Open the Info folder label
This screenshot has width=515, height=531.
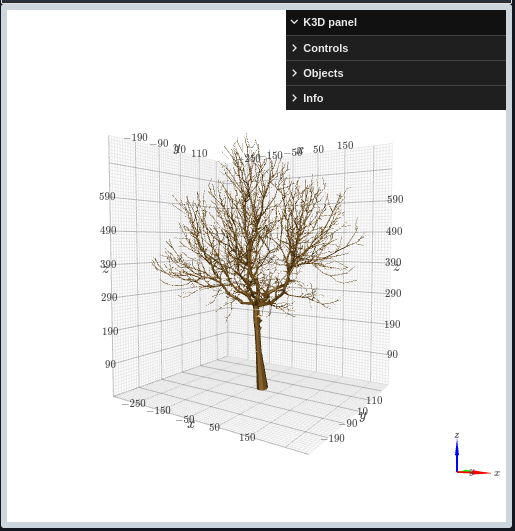[313, 98]
